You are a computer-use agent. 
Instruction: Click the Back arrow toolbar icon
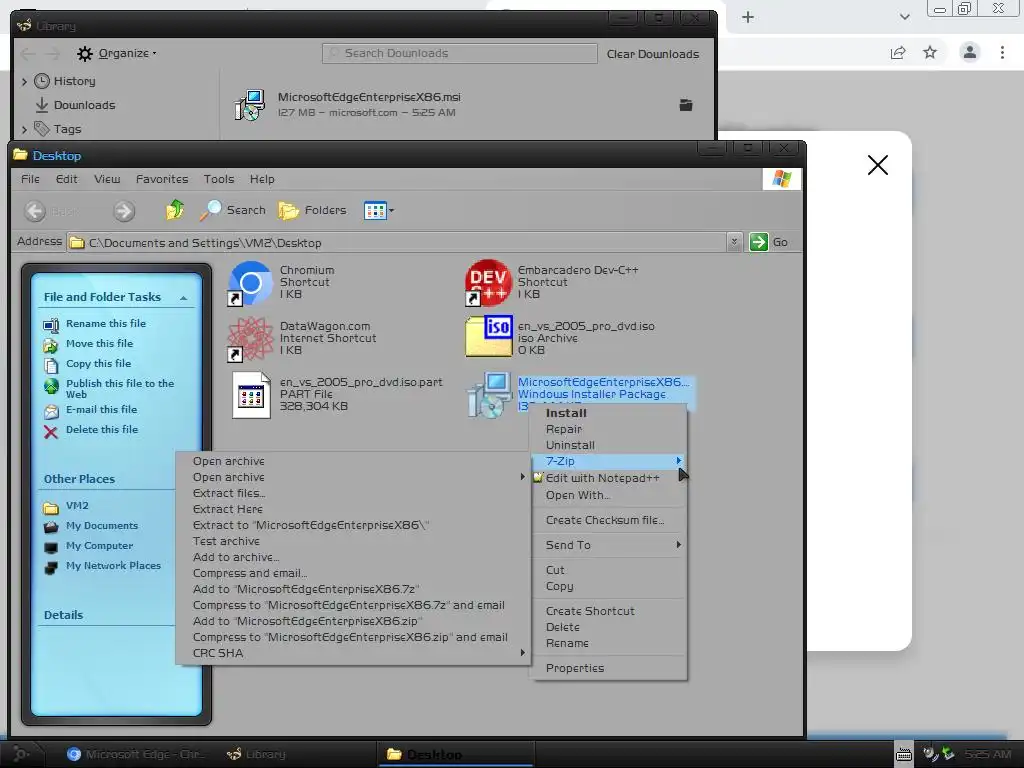click(35, 211)
